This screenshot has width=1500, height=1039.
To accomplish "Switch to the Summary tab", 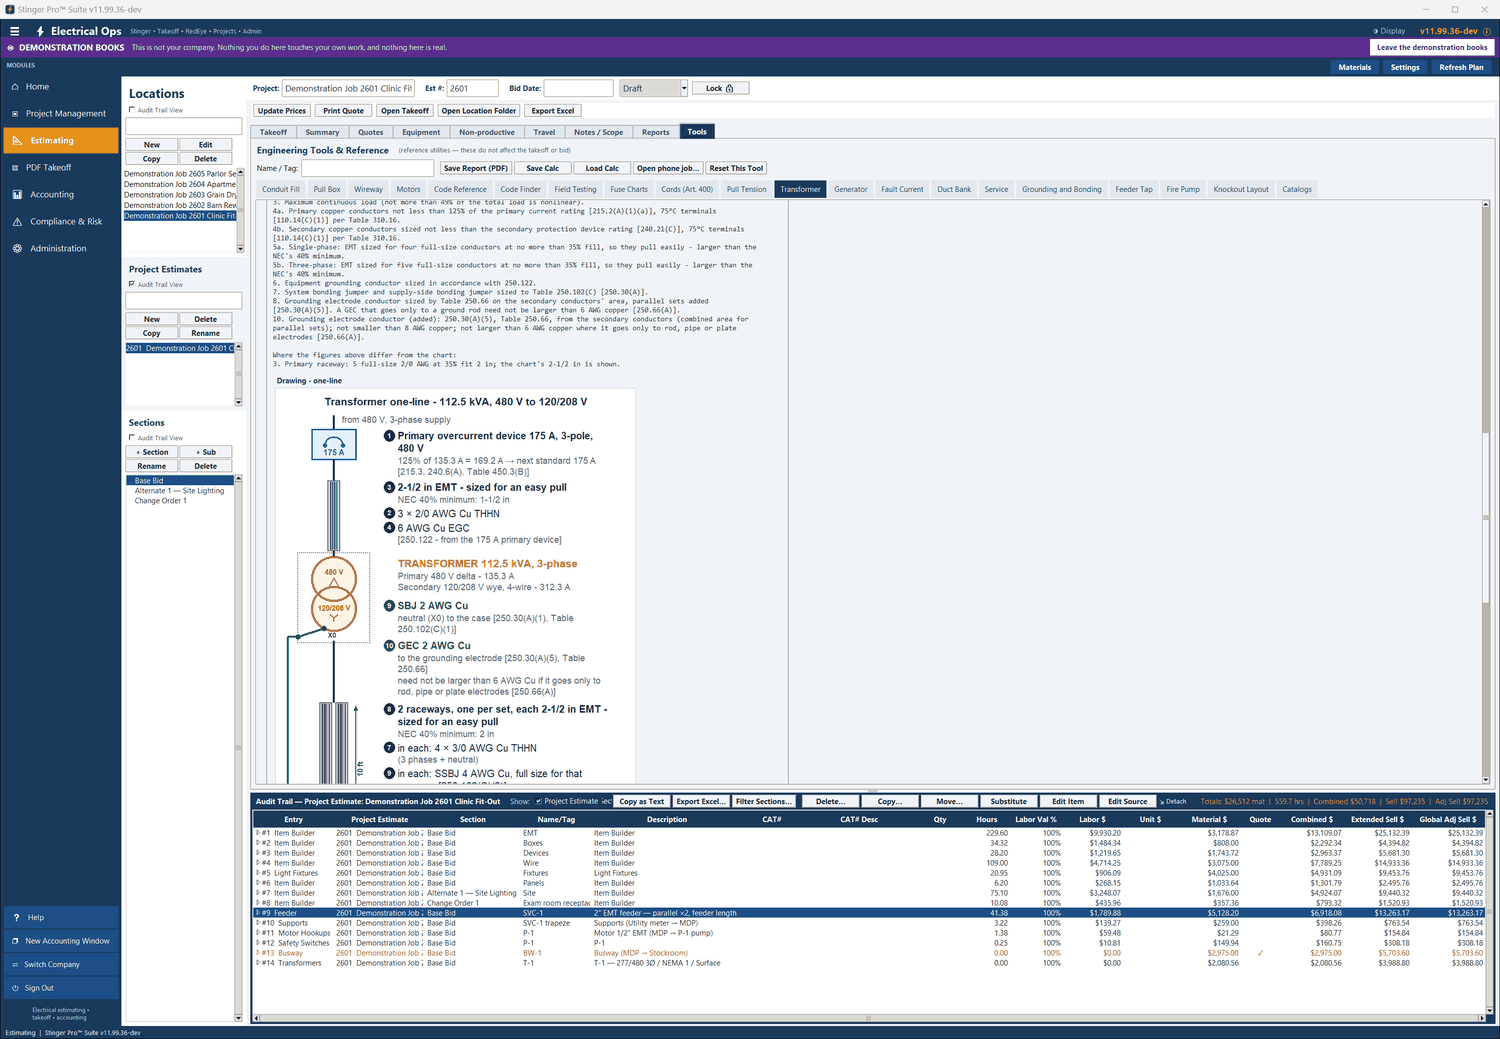I will point(322,132).
